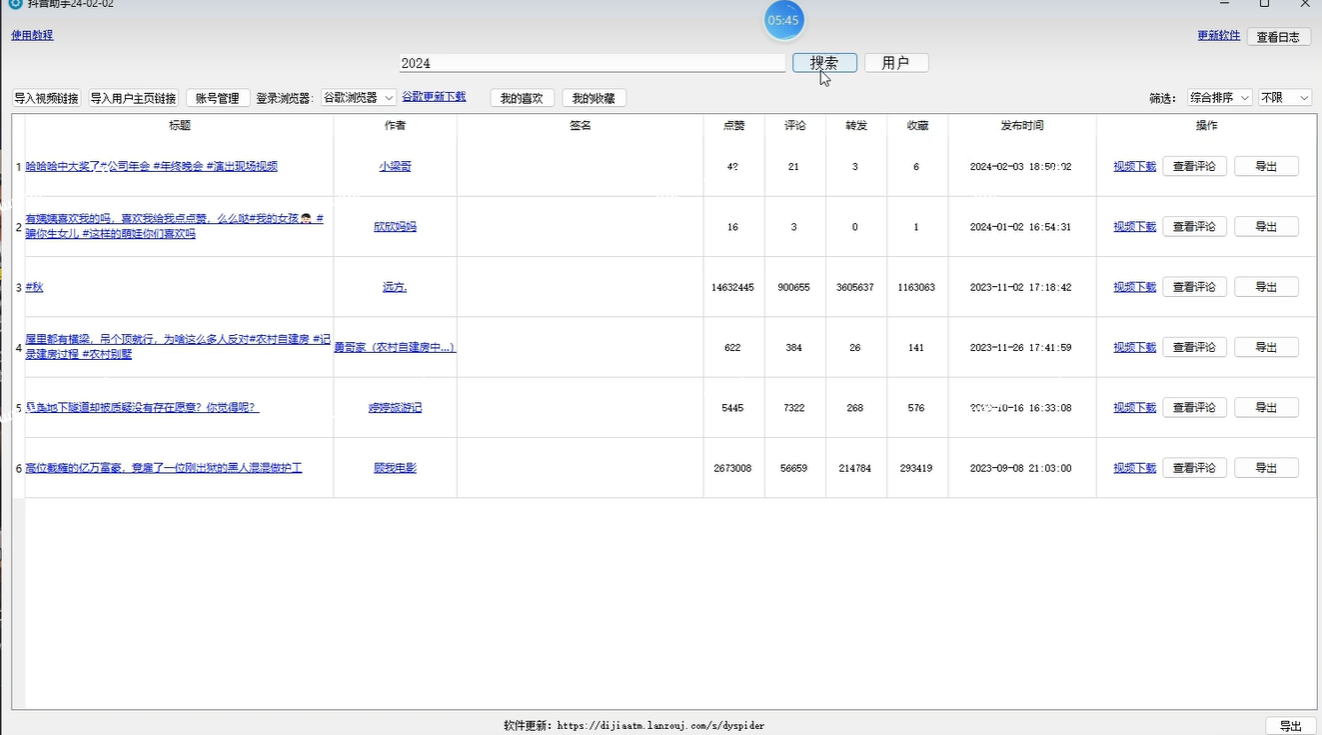Click 导入用户主页链接 button
The image size is (1322, 735).
(x=133, y=98)
